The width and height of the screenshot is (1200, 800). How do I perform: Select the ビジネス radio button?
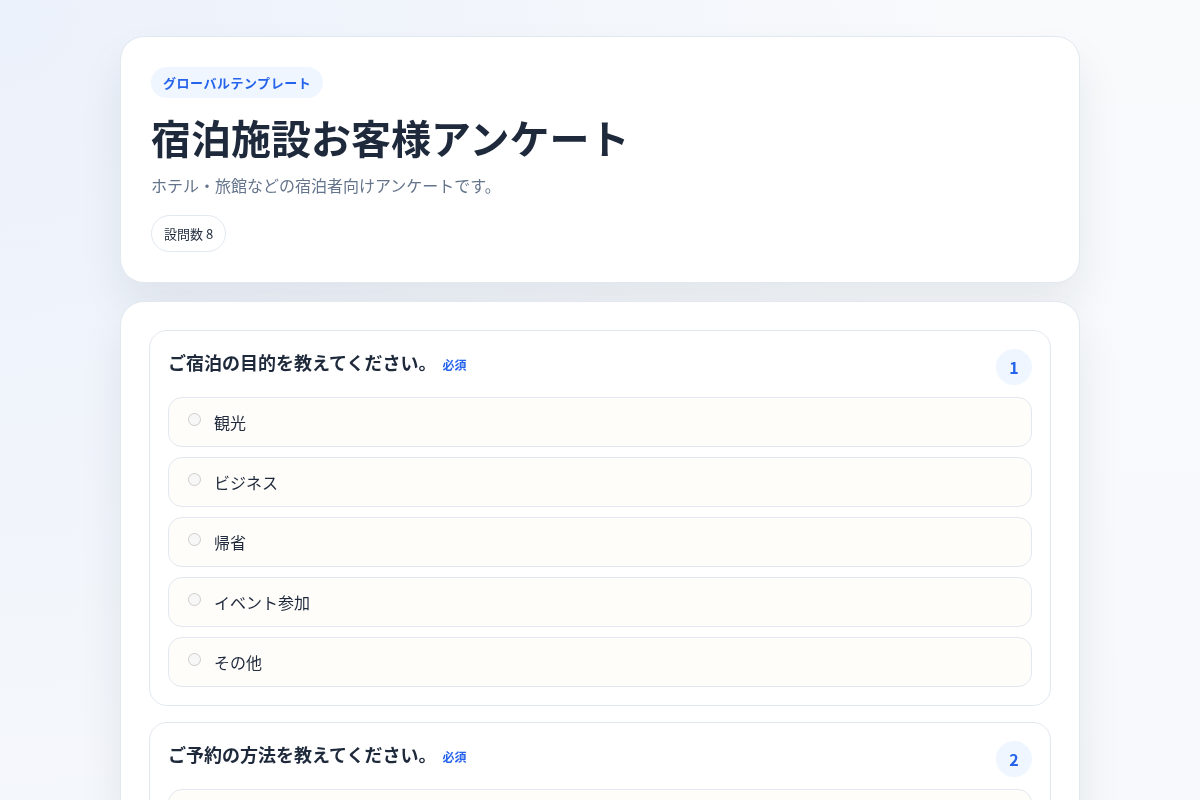point(194,480)
